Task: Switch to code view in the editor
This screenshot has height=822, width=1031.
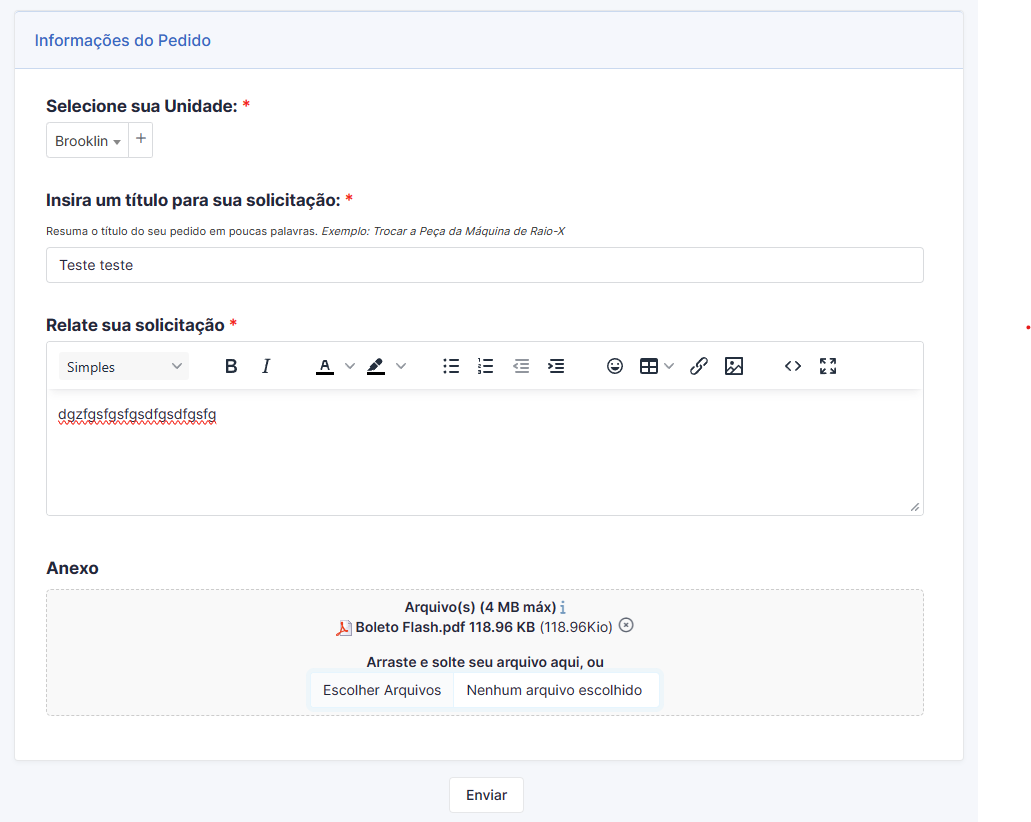Action: (793, 366)
